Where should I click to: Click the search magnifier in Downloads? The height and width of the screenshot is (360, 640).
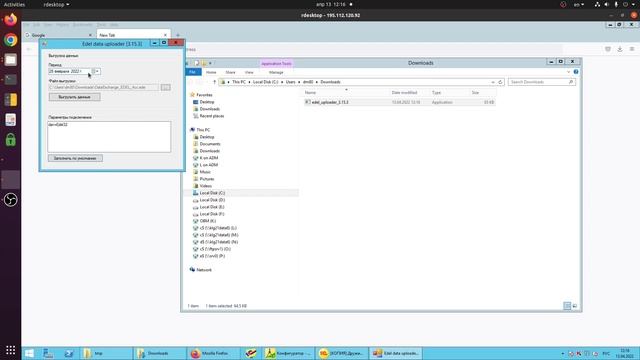571,82
